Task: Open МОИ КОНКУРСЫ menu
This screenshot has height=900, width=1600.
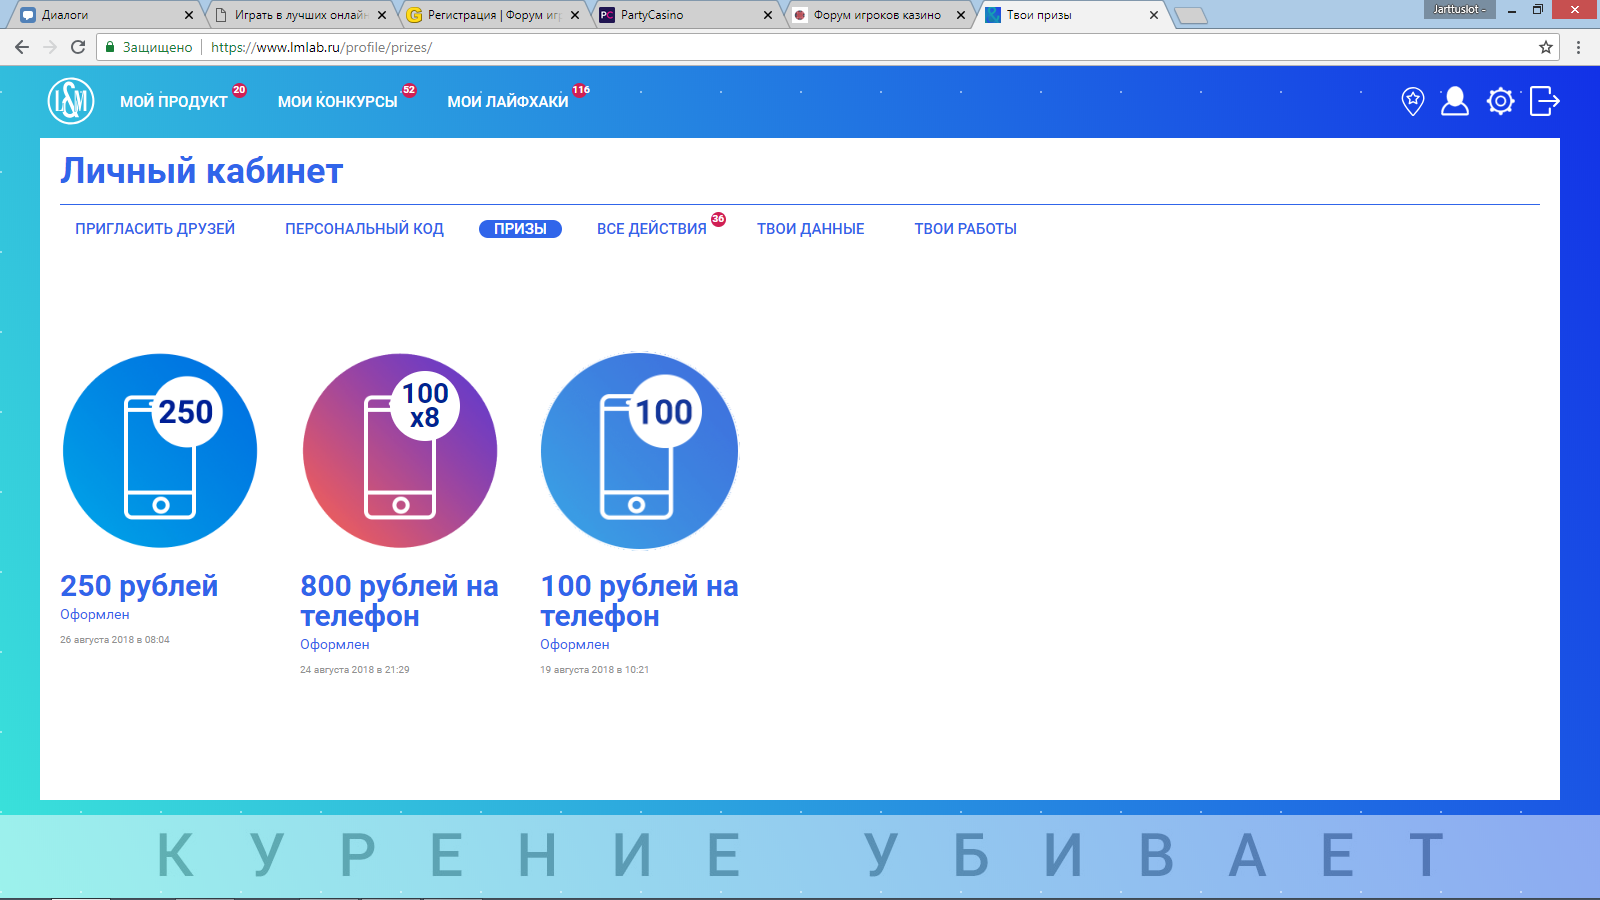Action: click(338, 101)
